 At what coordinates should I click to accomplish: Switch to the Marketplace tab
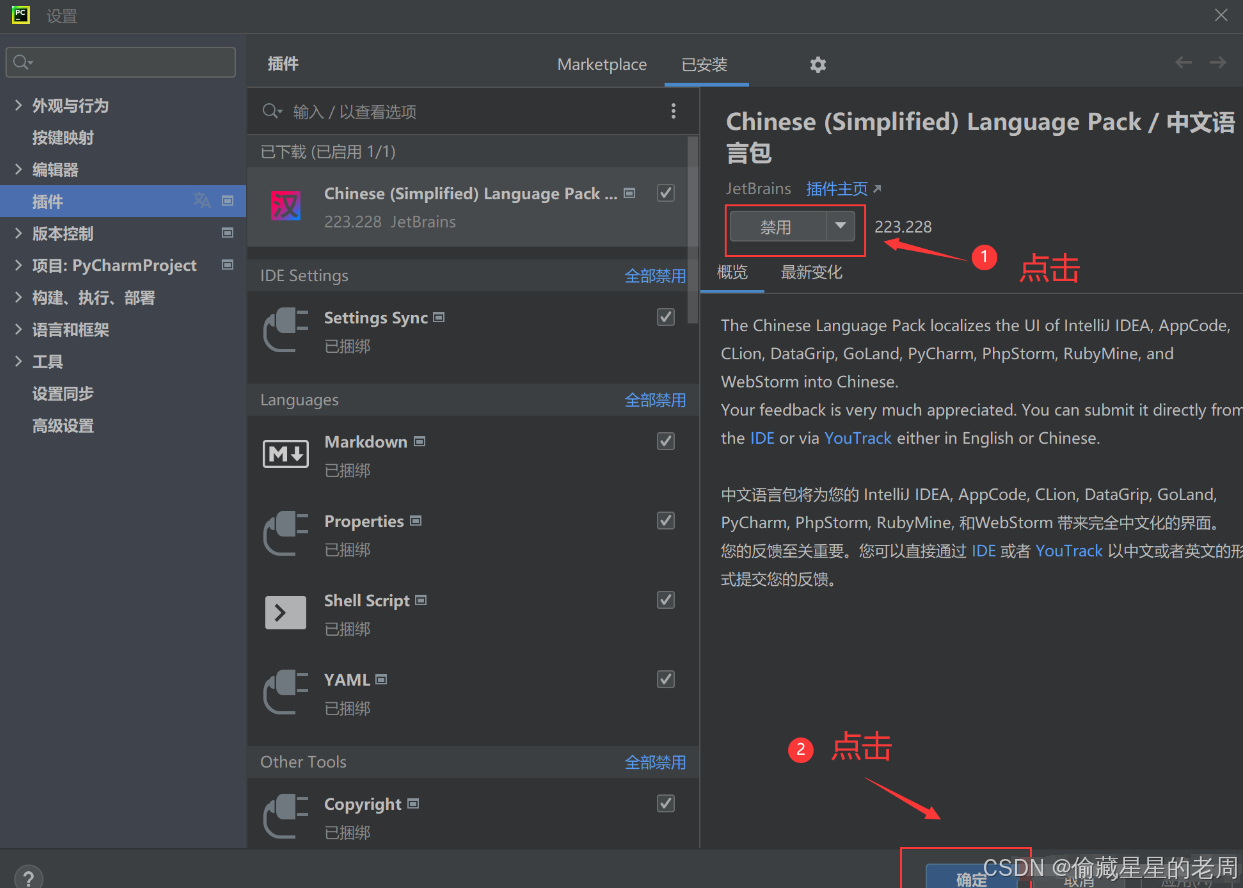pyautogui.click(x=602, y=64)
